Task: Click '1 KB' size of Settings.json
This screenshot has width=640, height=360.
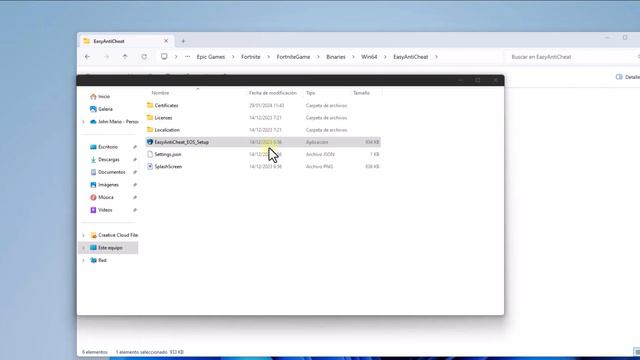Action: coord(375,154)
